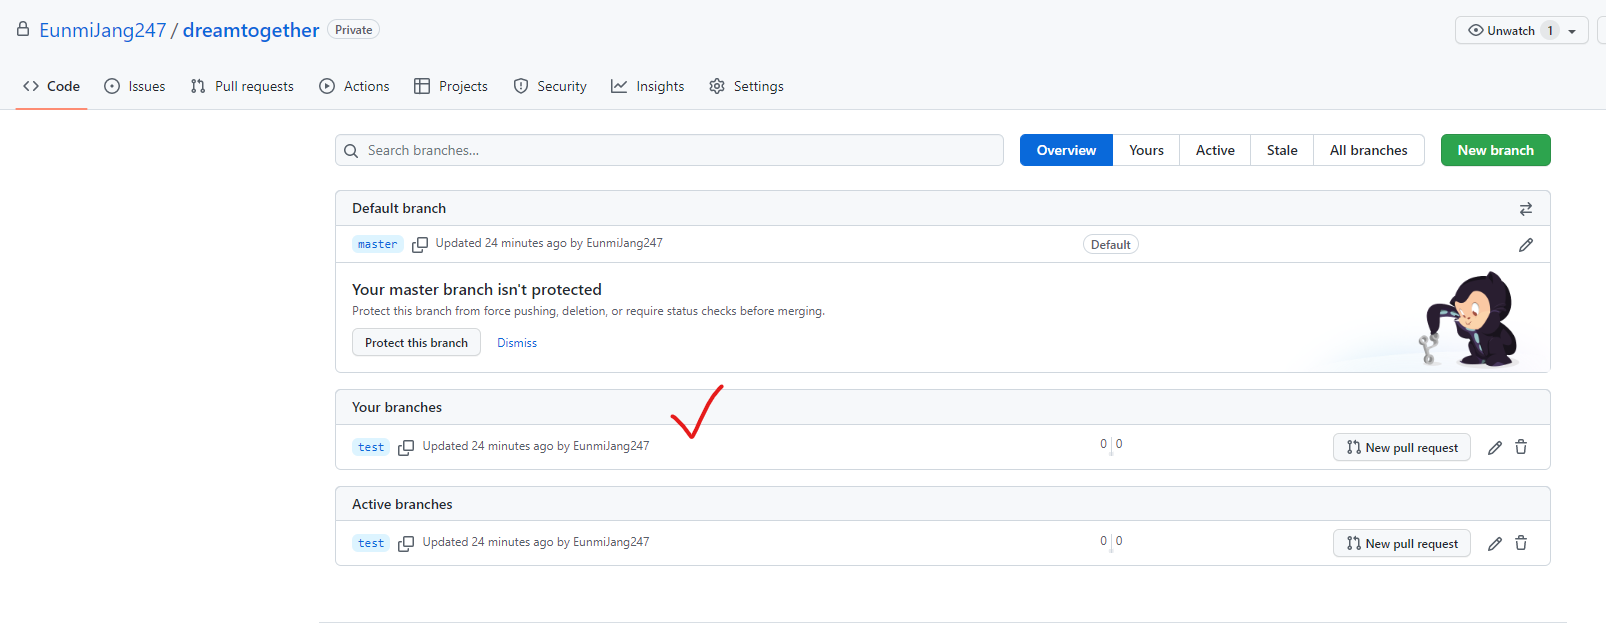Open the Code tab
This screenshot has width=1606, height=644.
(x=52, y=86)
